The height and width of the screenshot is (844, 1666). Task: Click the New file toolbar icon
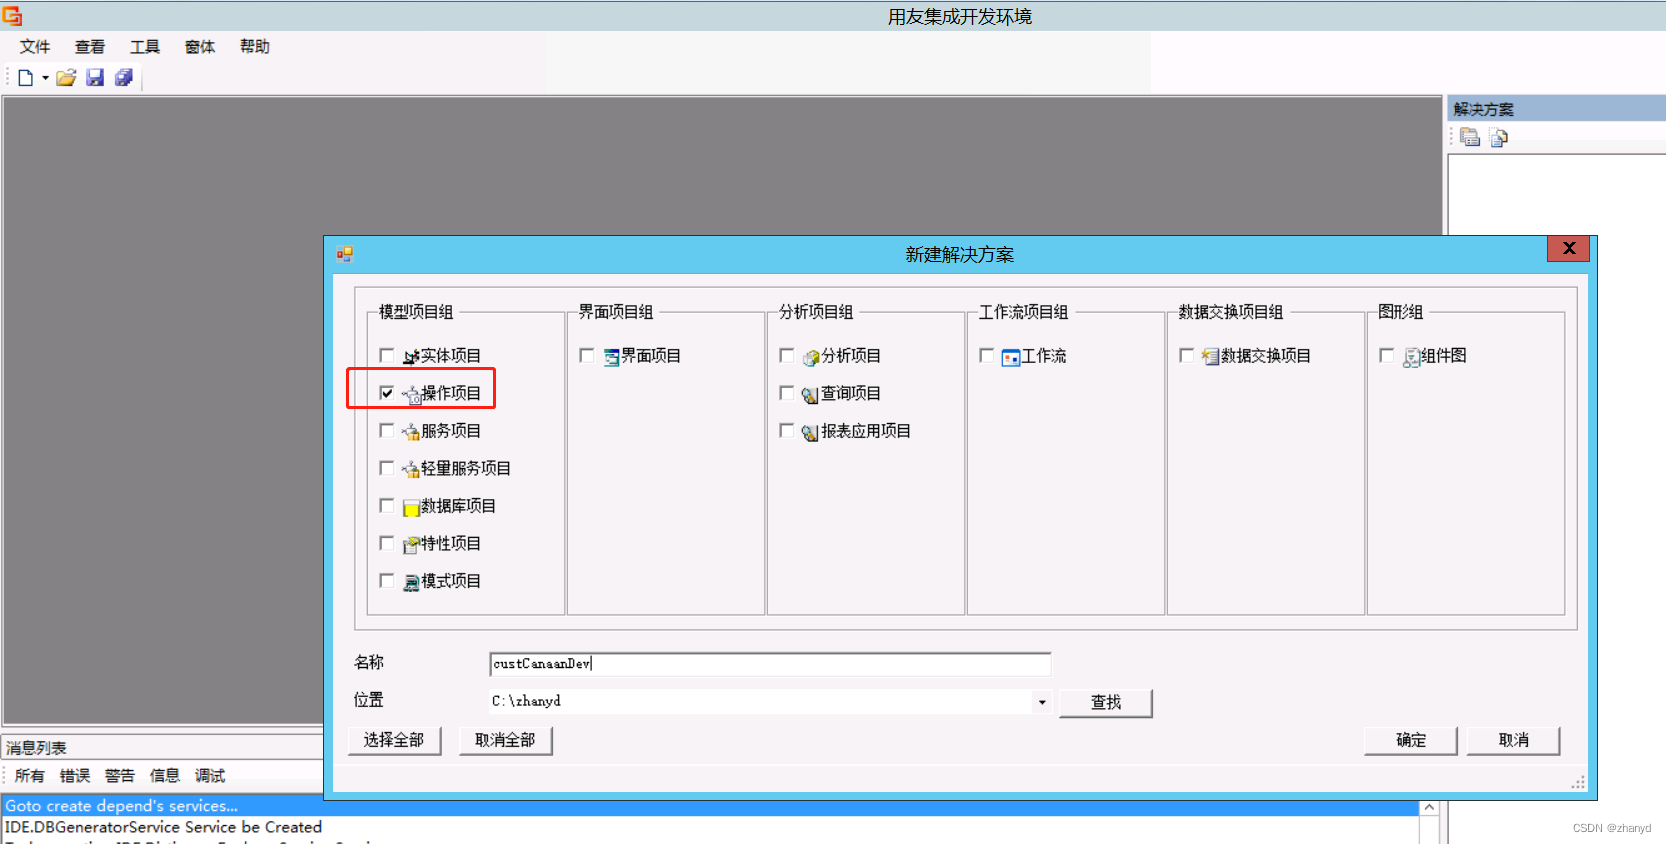pos(26,78)
